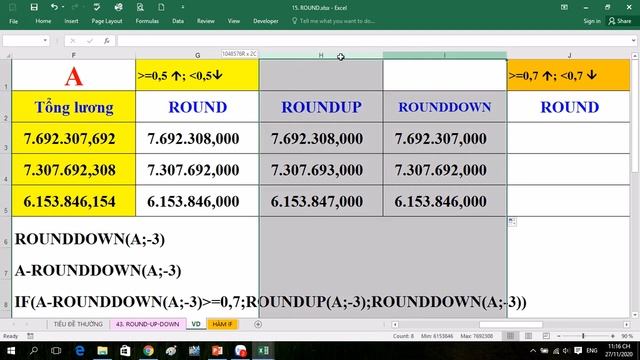Open the Developer ribbon tab
This screenshot has width=640, height=360.
coord(266,21)
